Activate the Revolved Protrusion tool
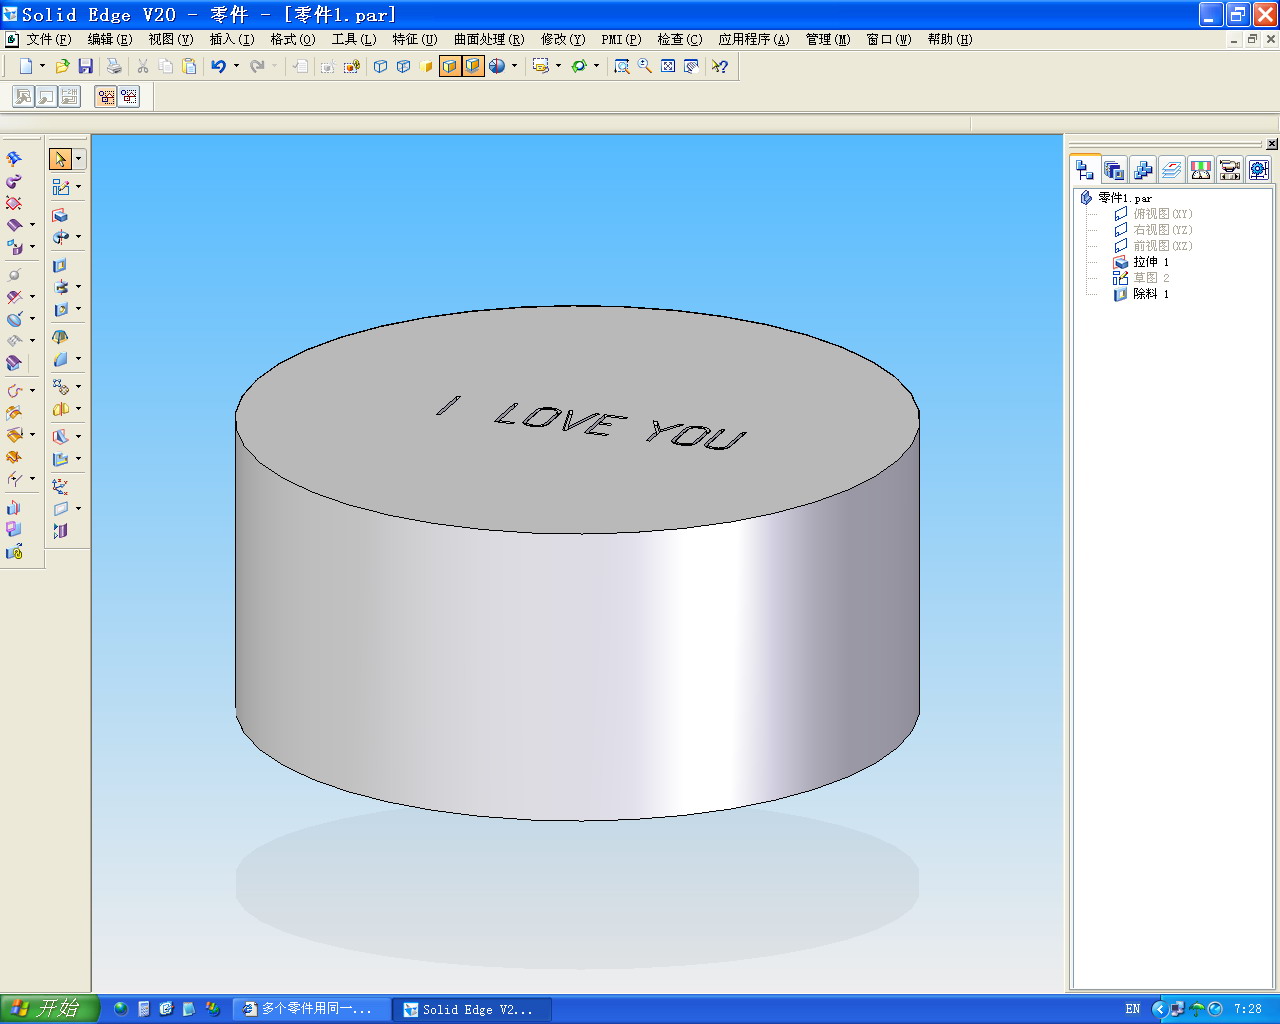 click(60, 237)
